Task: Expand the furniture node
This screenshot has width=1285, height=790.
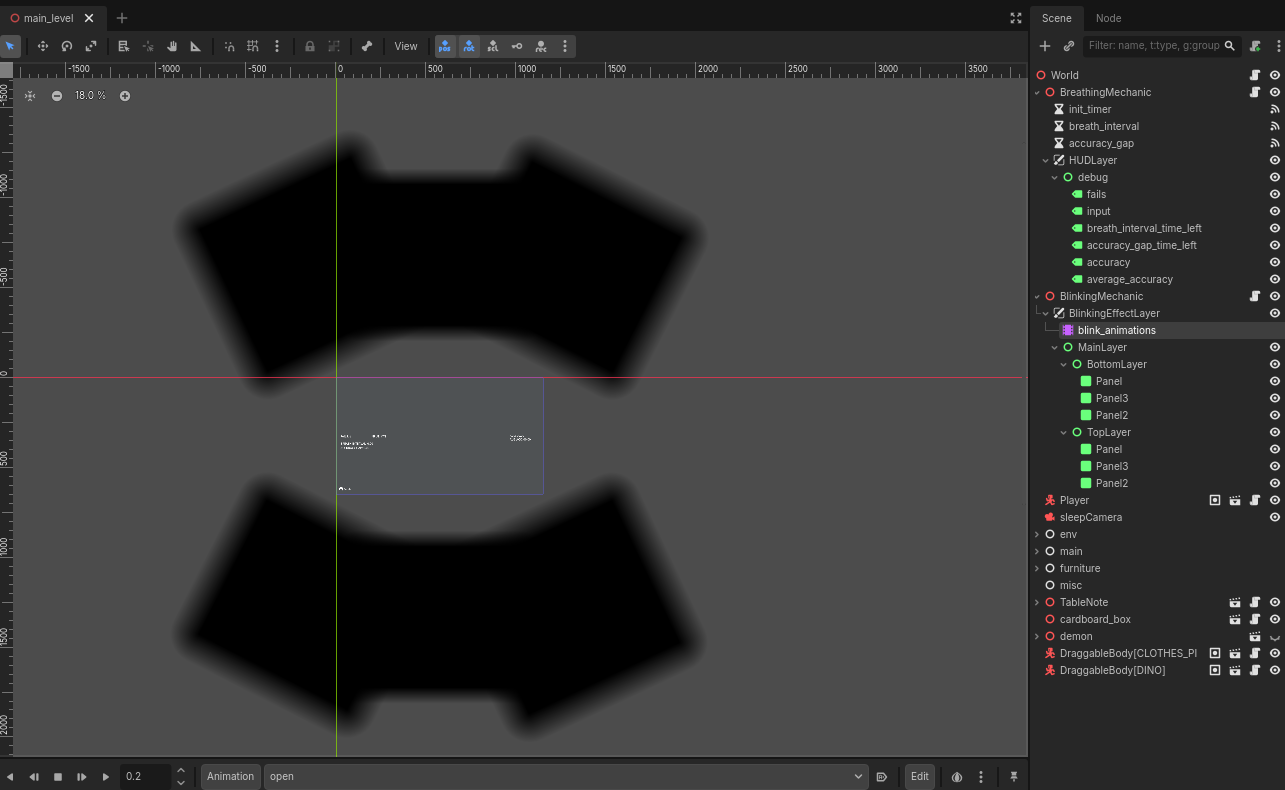Action: pyautogui.click(x=1037, y=568)
